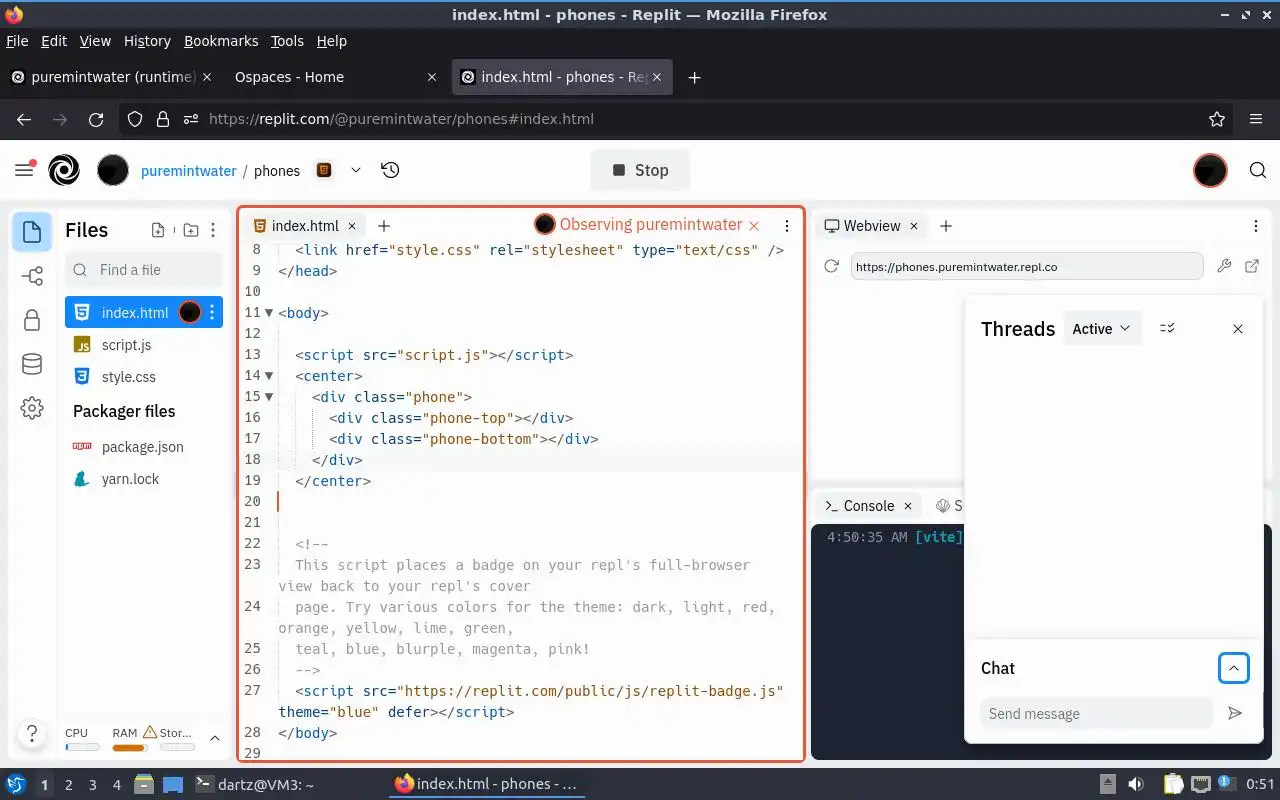Click the phones repl name
Screen dimensions: 1280x800
tap(277, 171)
